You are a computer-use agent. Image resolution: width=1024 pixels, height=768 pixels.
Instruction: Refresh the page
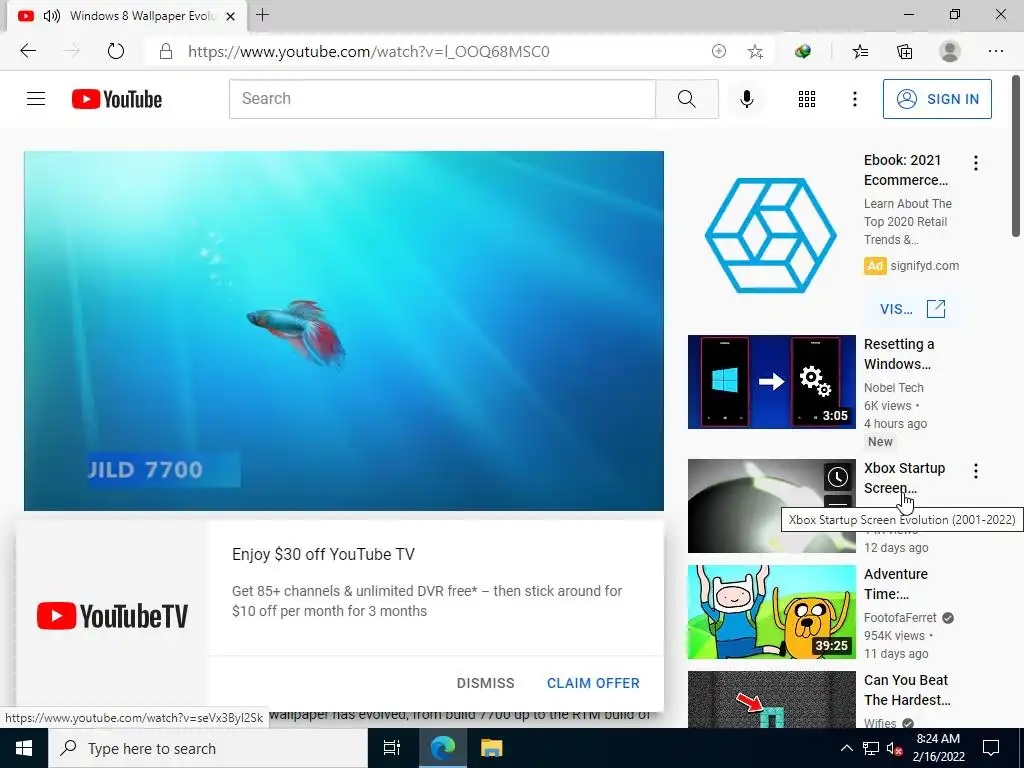pyautogui.click(x=116, y=51)
